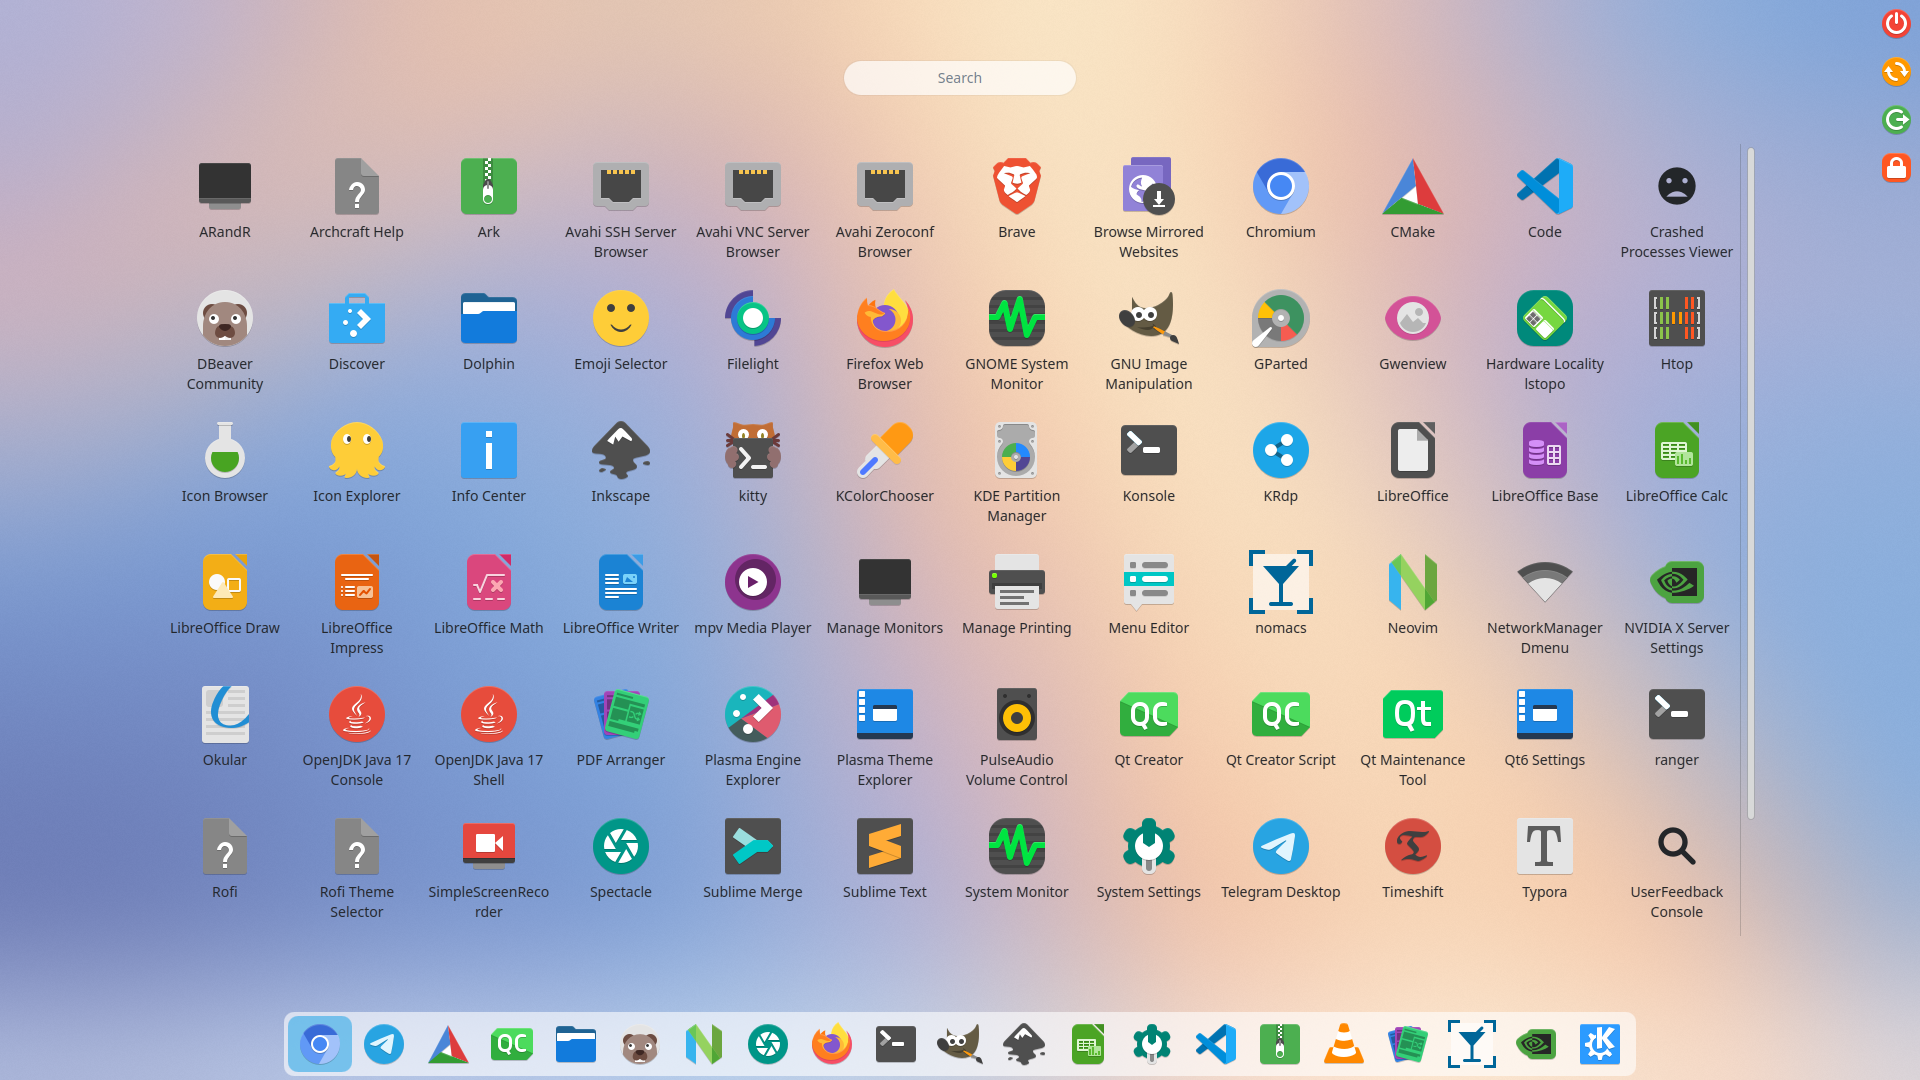Screen dimensions: 1920x1080
Task: Open SimpleScreenRecorder
Action: [x=489, y=868]
